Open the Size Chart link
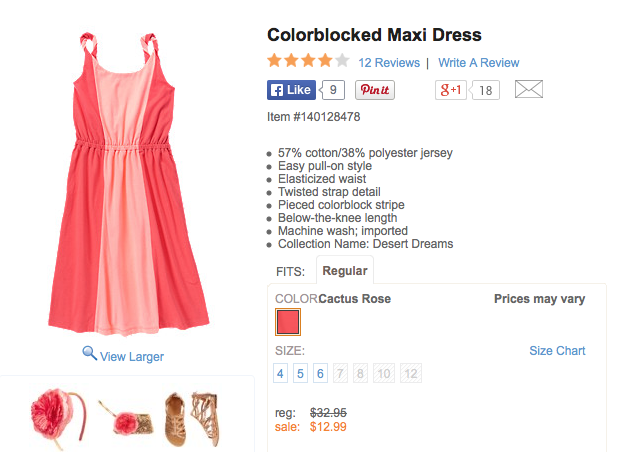The width and height of the screenshot is (622, 452). click(x=557, y=351)
